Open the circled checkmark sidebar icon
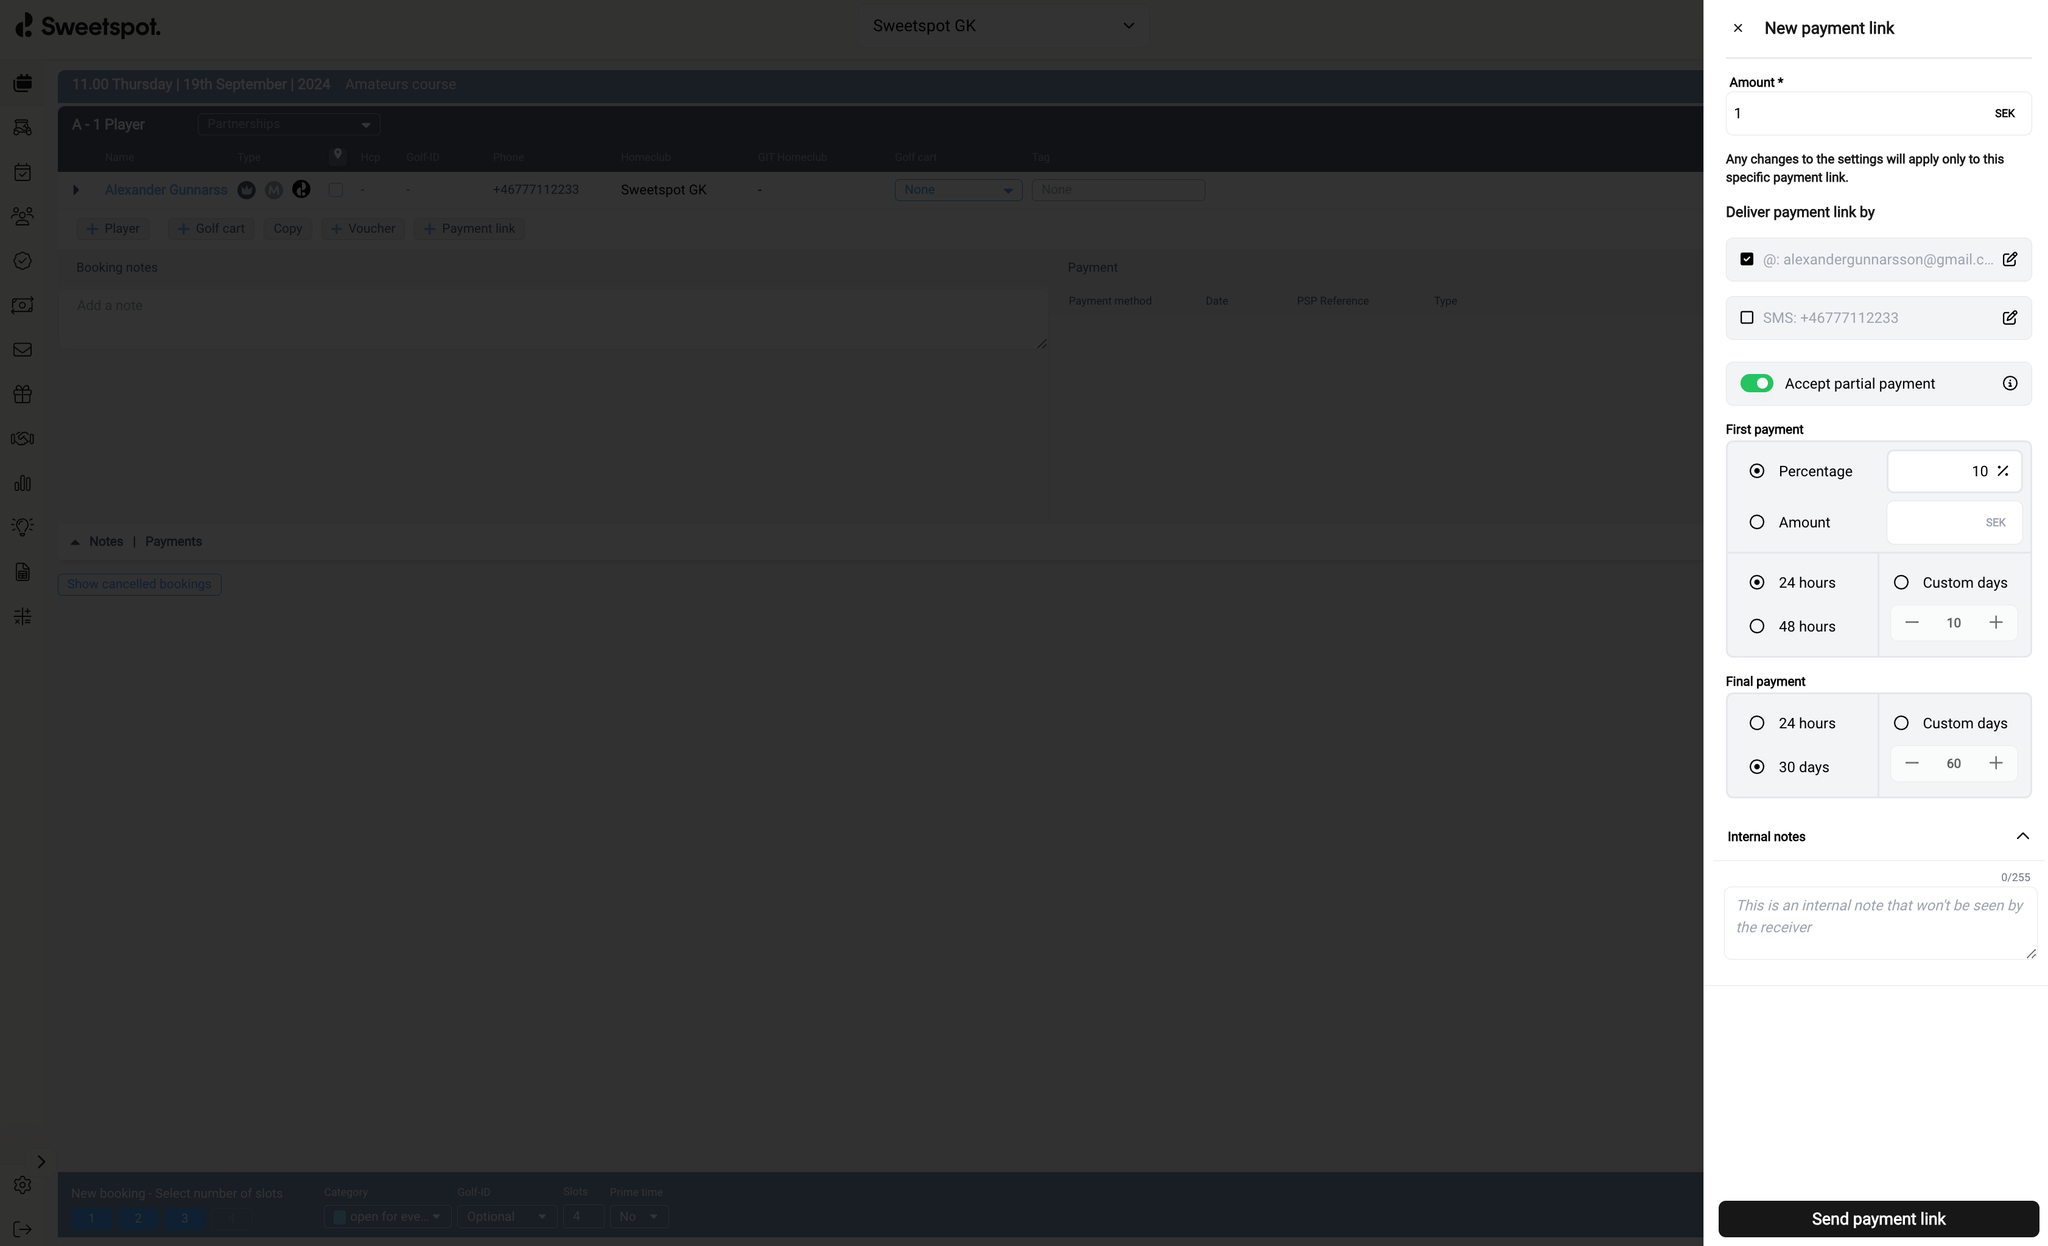Screen dimensions: 2048x1246 [x=22, y=261]
